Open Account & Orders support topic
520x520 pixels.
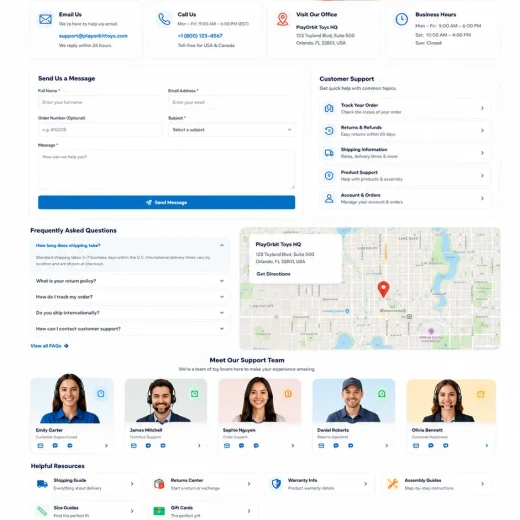405,198
